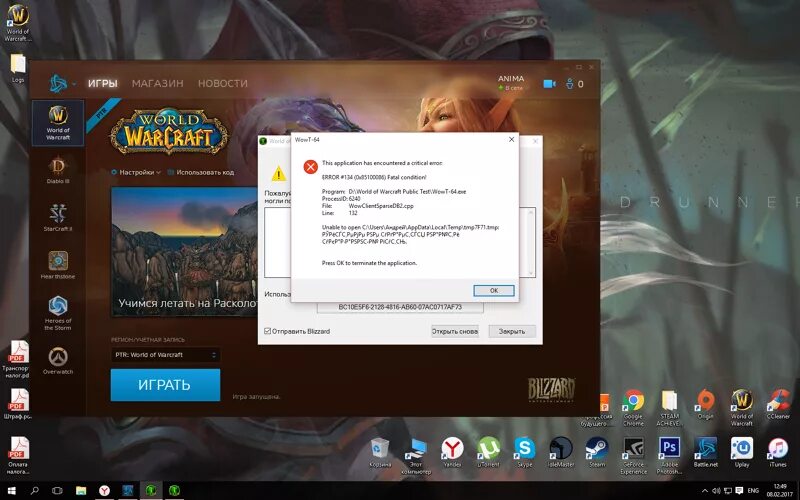Open the Windows Start menu
Screen dimensions: 800x500
tap(11, 491)
